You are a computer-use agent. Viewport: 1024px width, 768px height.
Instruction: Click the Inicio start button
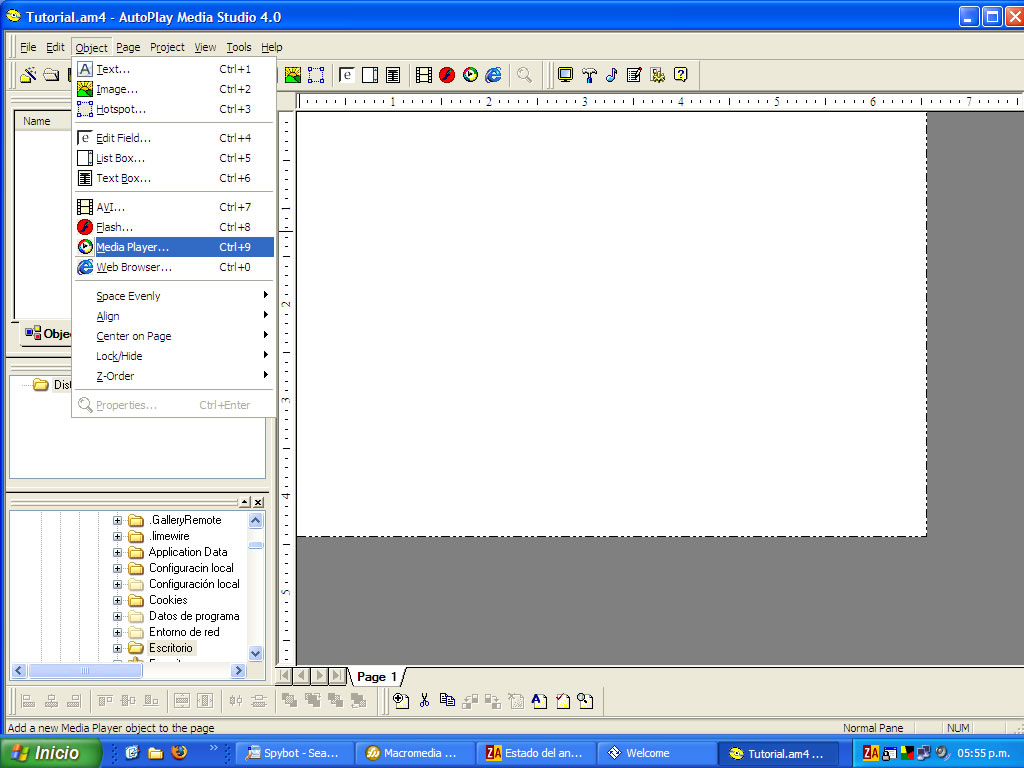pyautogui.click(x=50, y=753)
